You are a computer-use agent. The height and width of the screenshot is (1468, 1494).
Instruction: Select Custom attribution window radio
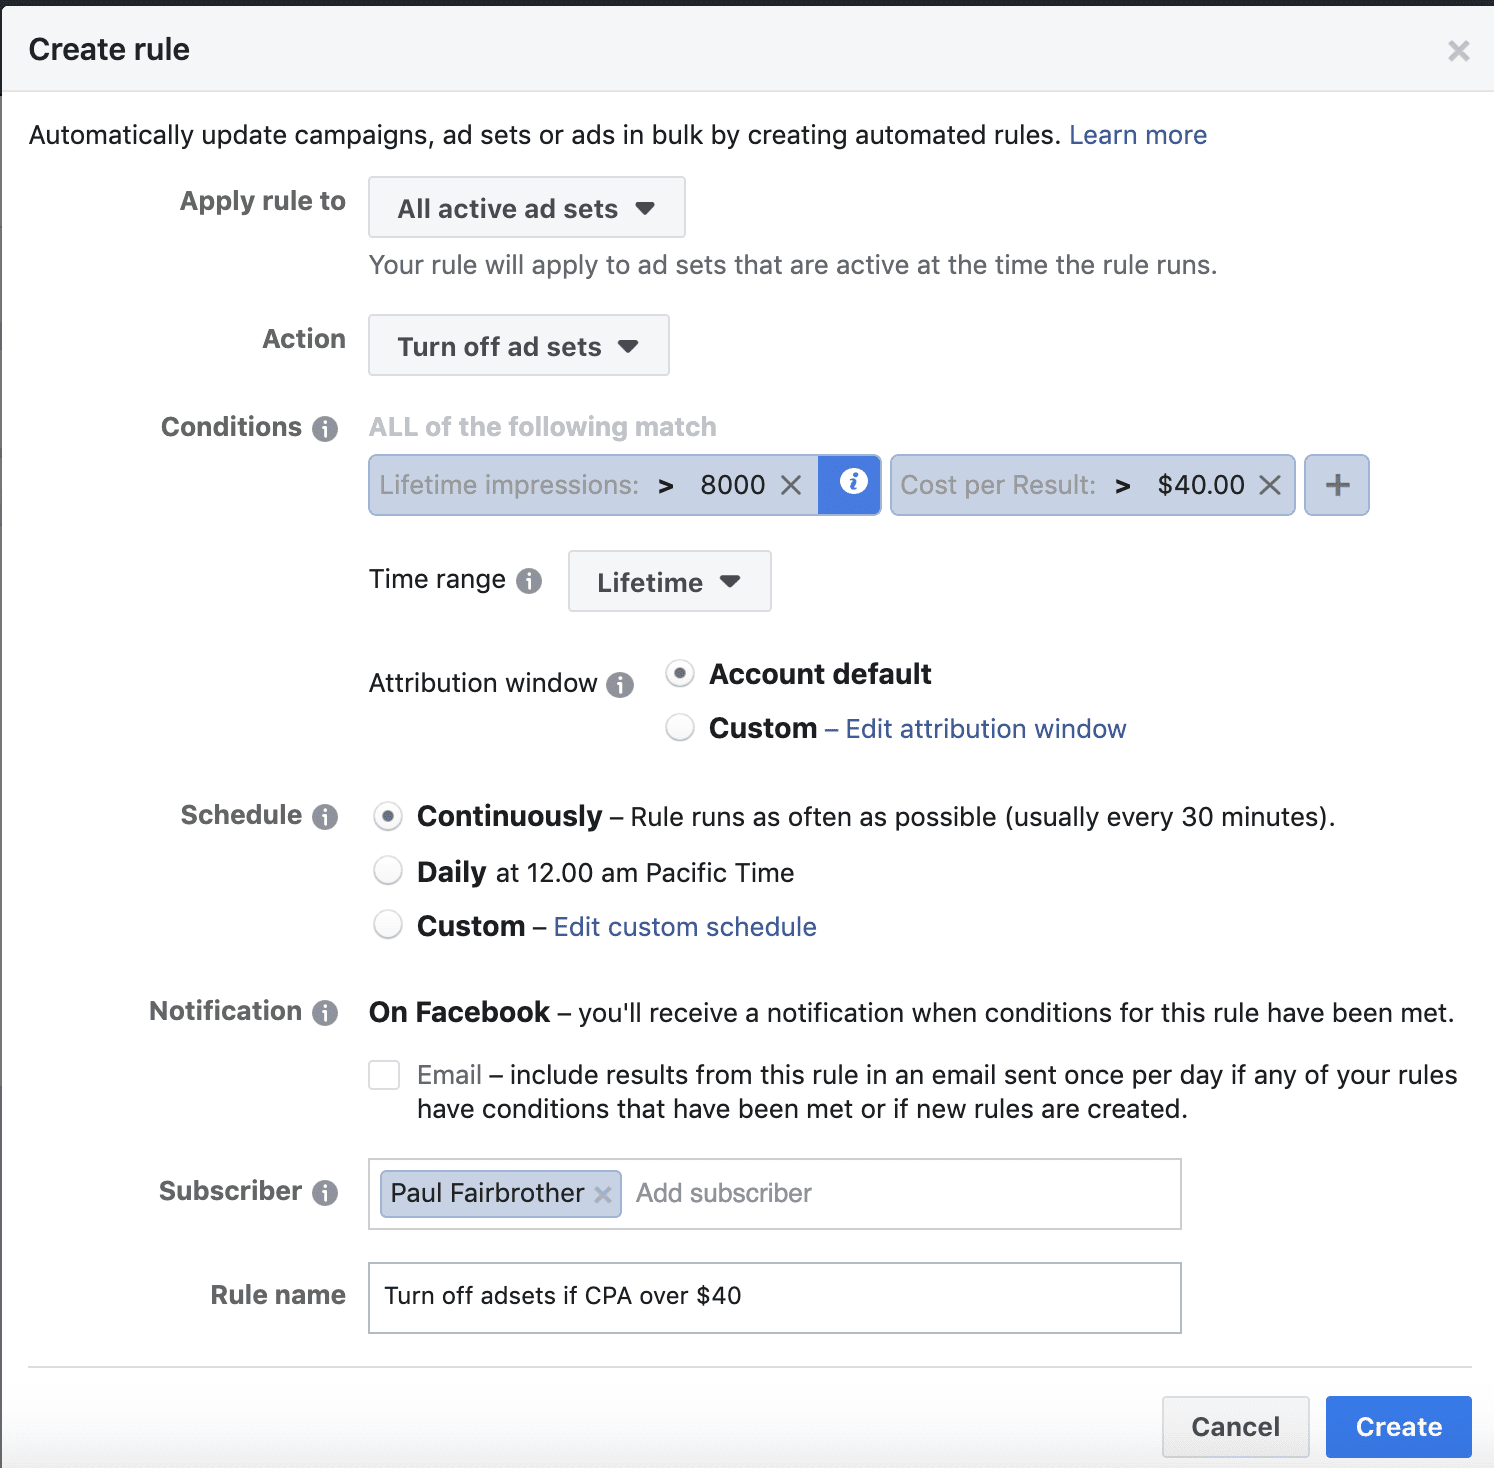pyautogui.click(x=680, y=727)
